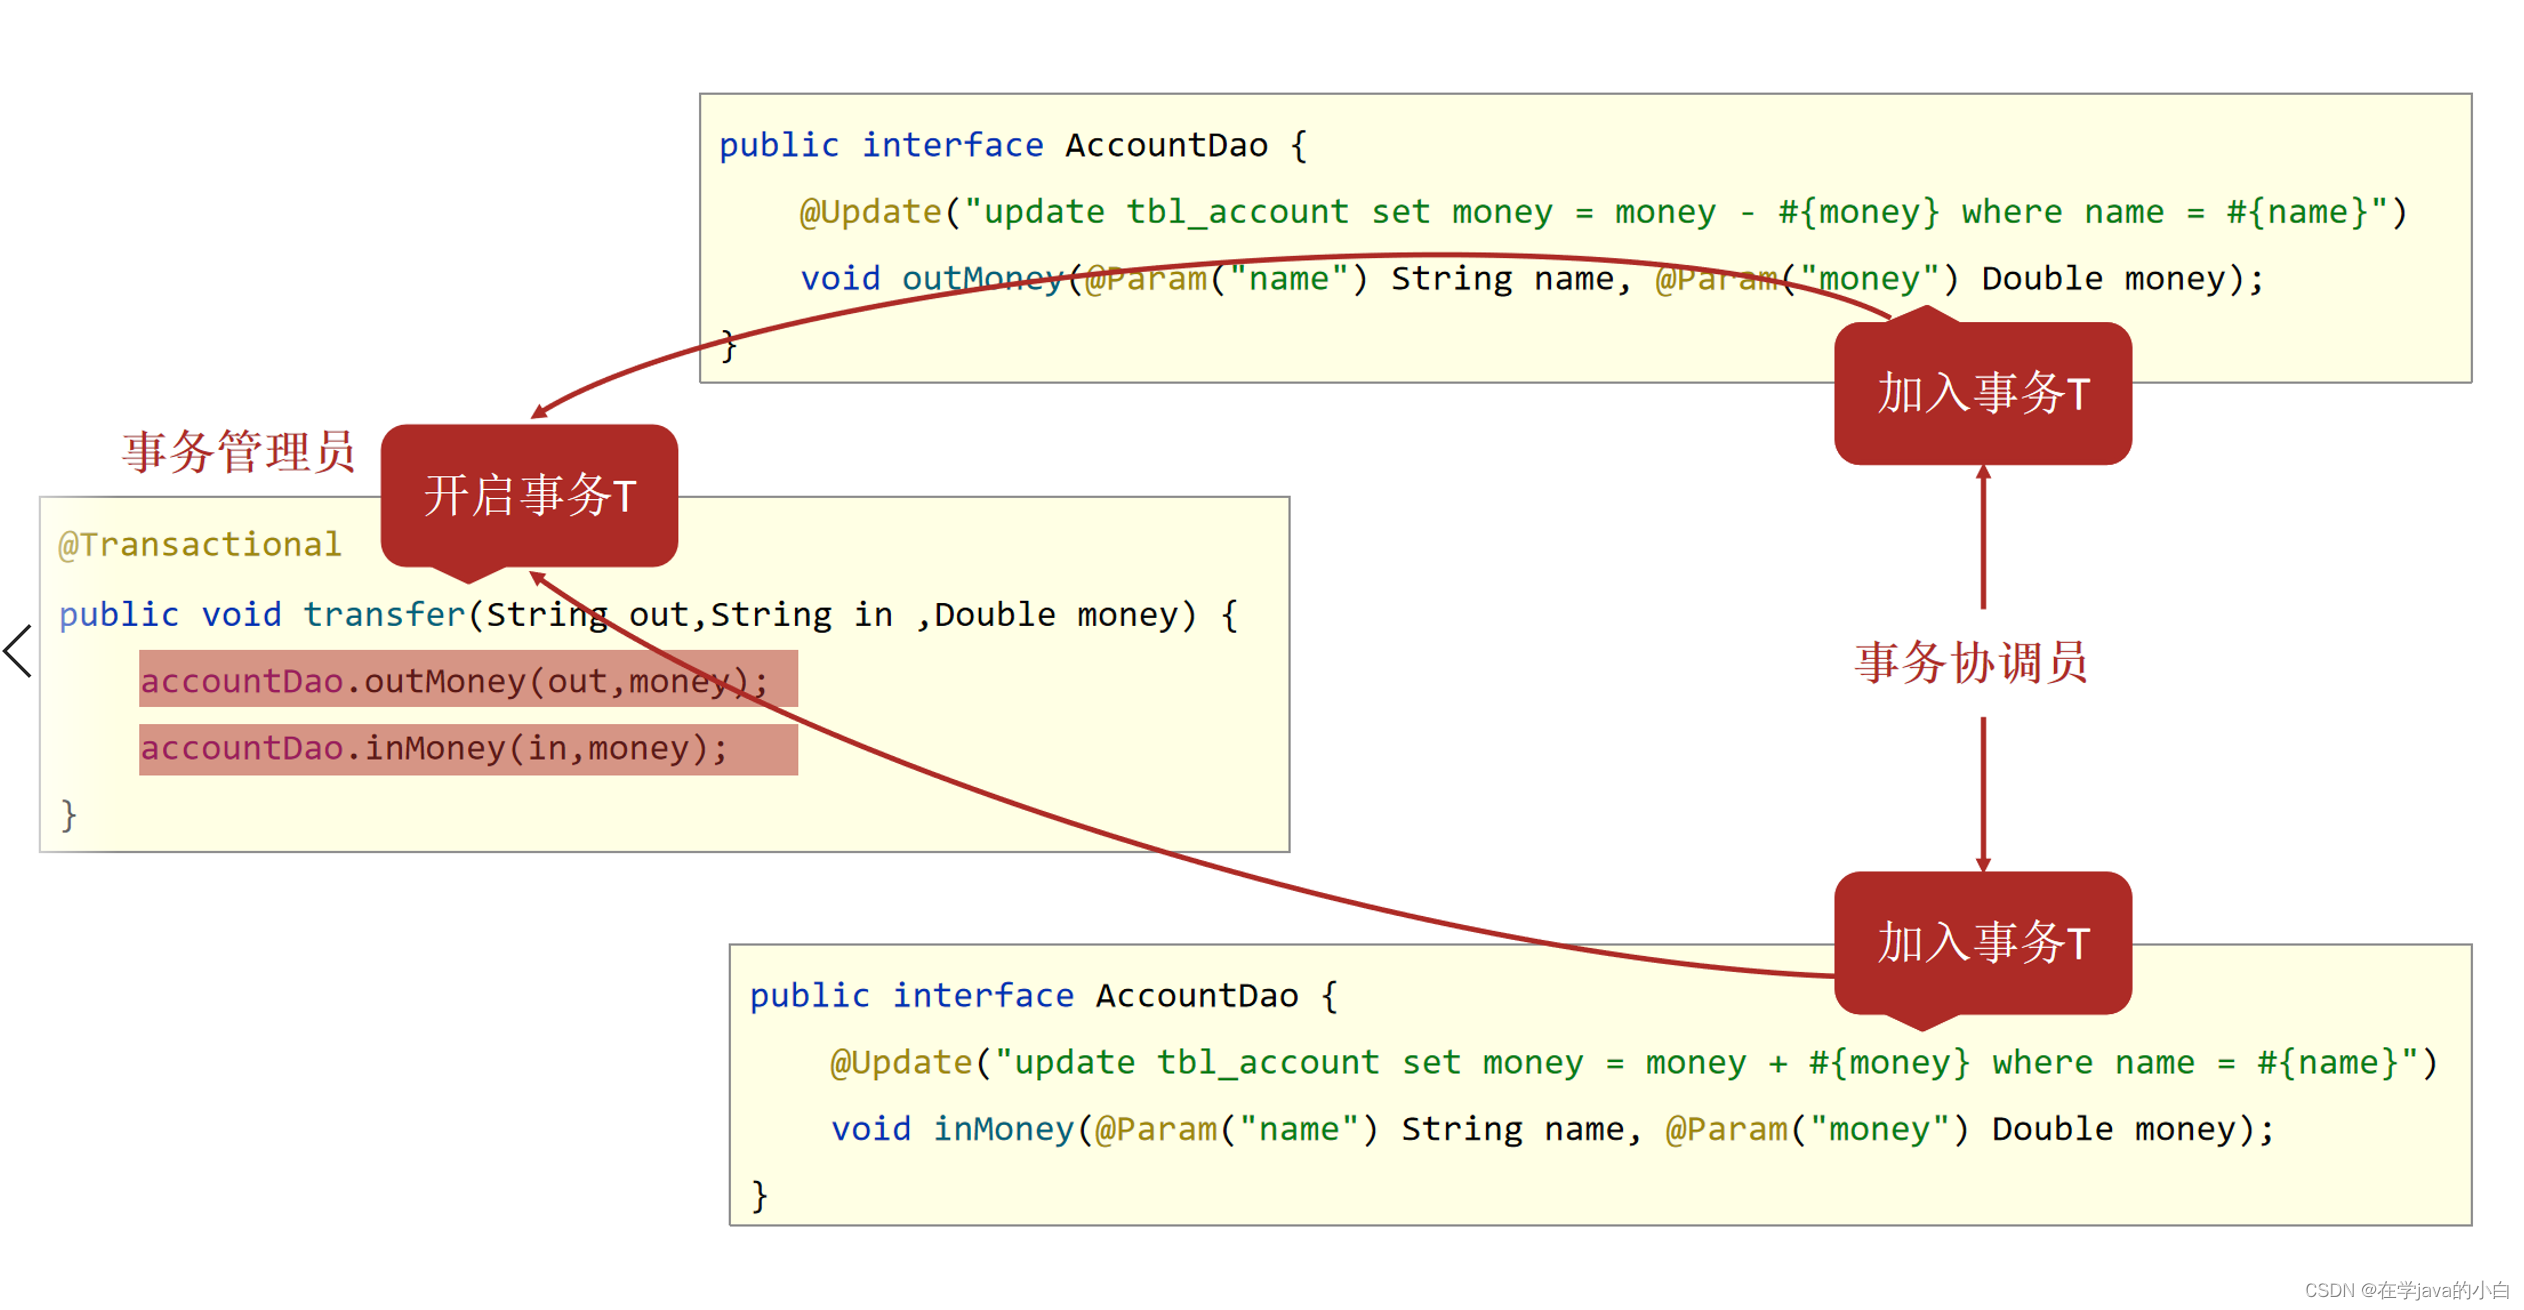
Task: Click the @Update money plus SQL annotation
Action: [x=1632, y=1062]
